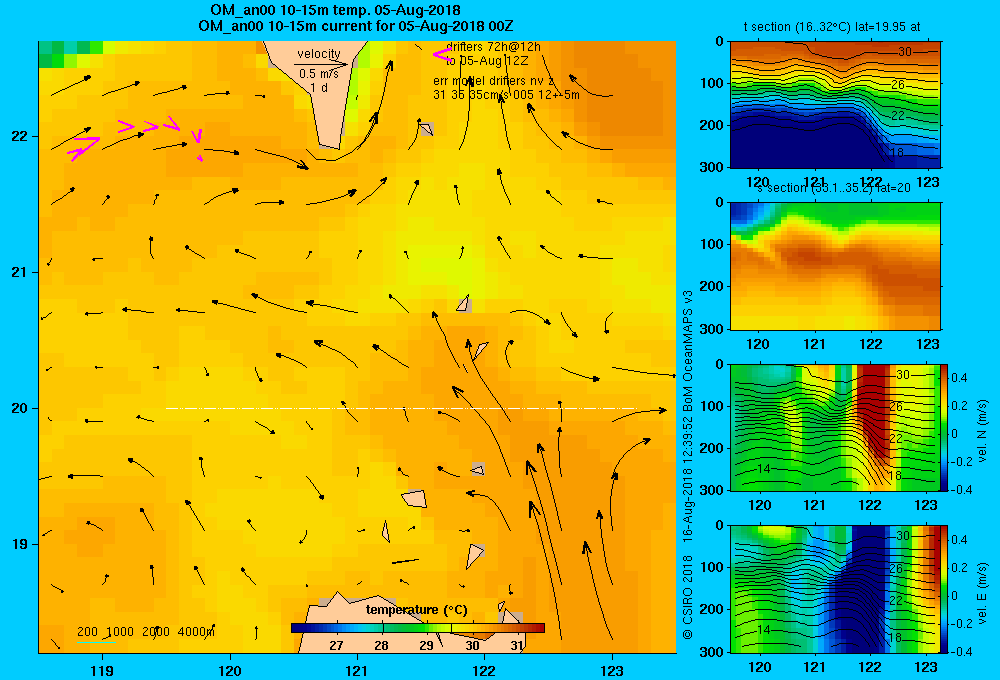Click the latitude label '21' on main map
Image resolution: width=1000 pixels, height=680 pixels.
pos(19,272)
